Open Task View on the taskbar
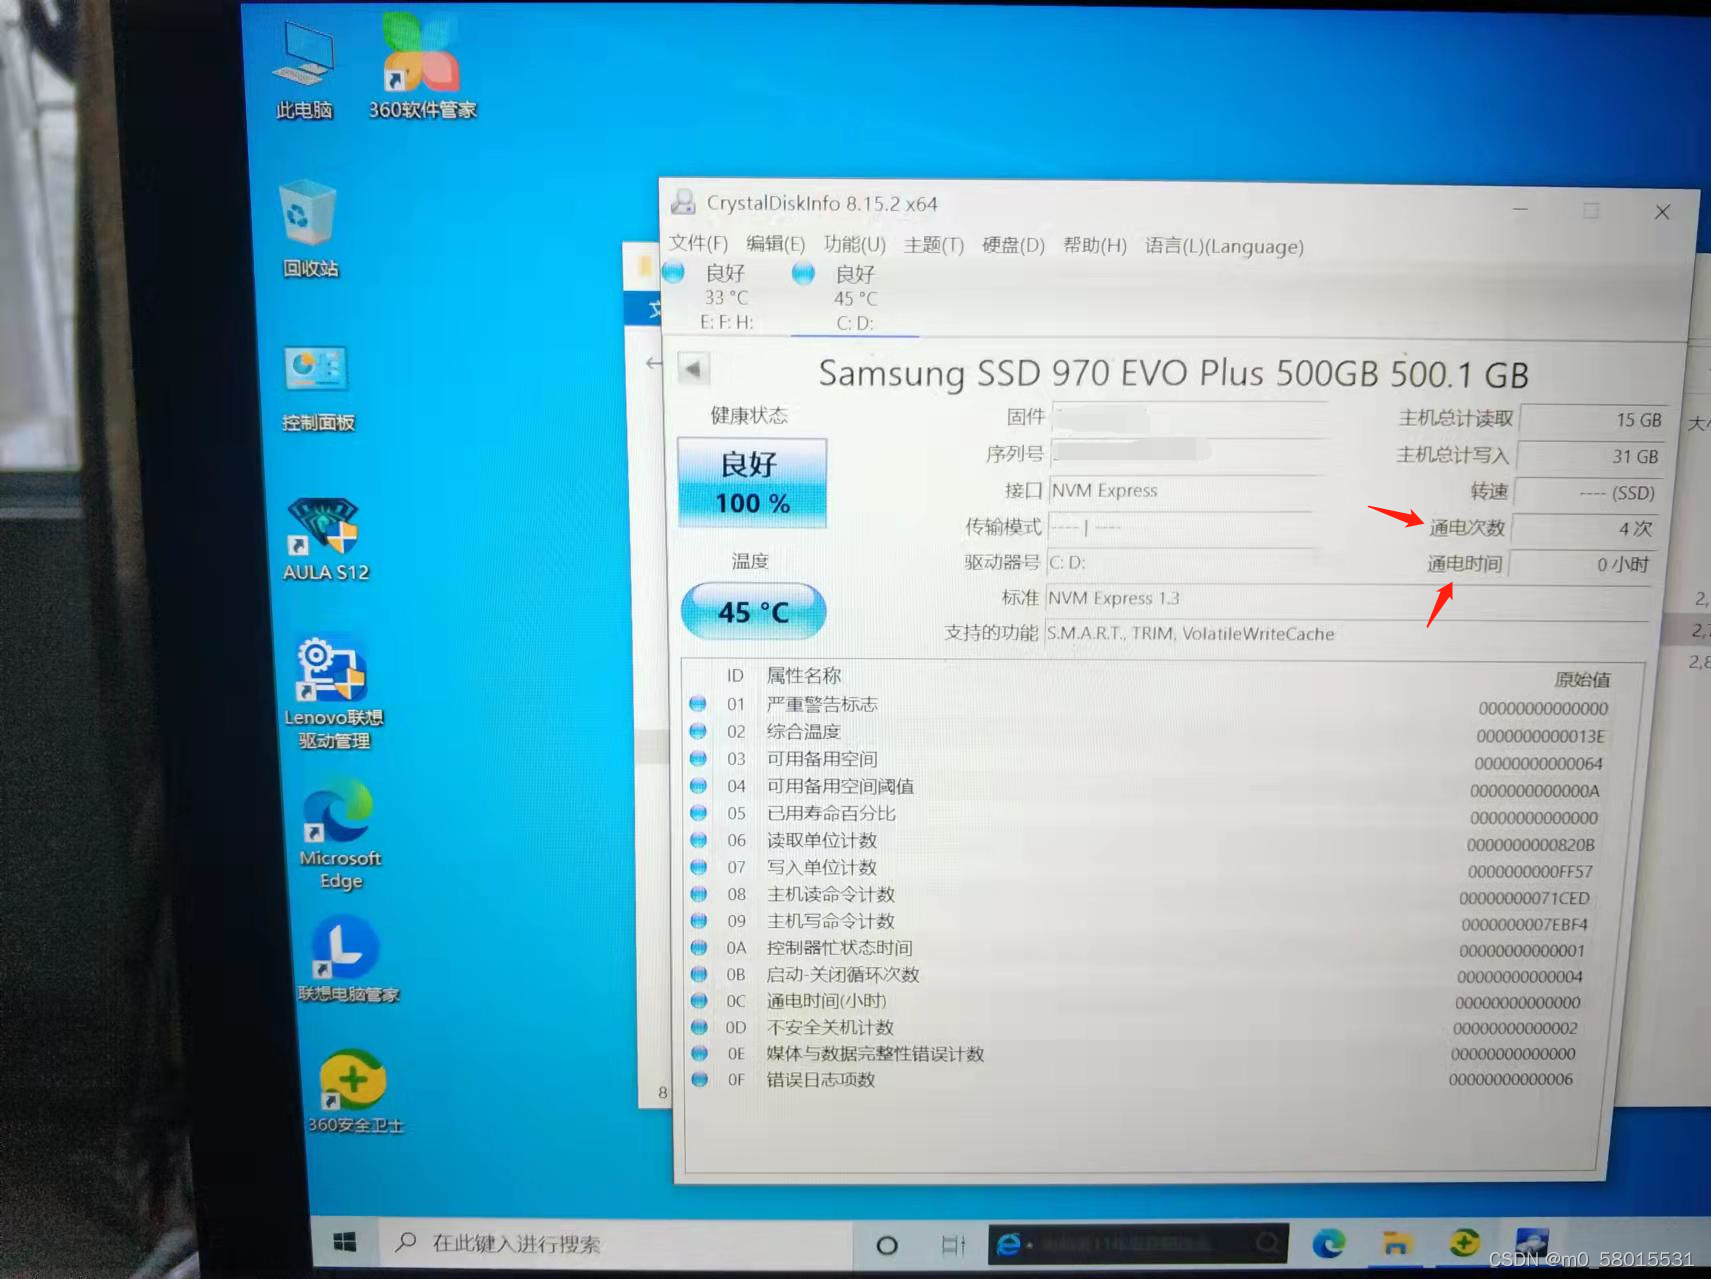 [x=953, y=1245]
